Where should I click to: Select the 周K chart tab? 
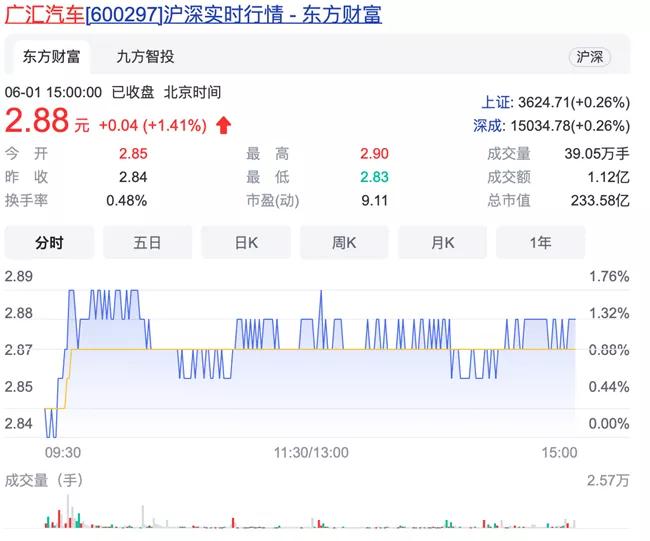point(344,243)
